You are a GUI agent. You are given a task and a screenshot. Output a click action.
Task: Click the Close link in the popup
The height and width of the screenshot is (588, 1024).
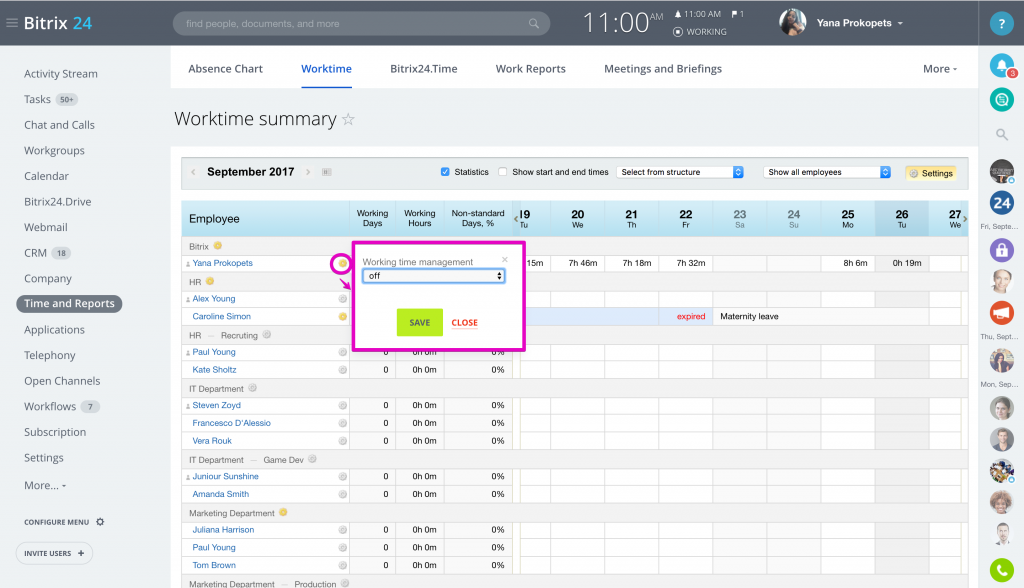tap(464, 323)
